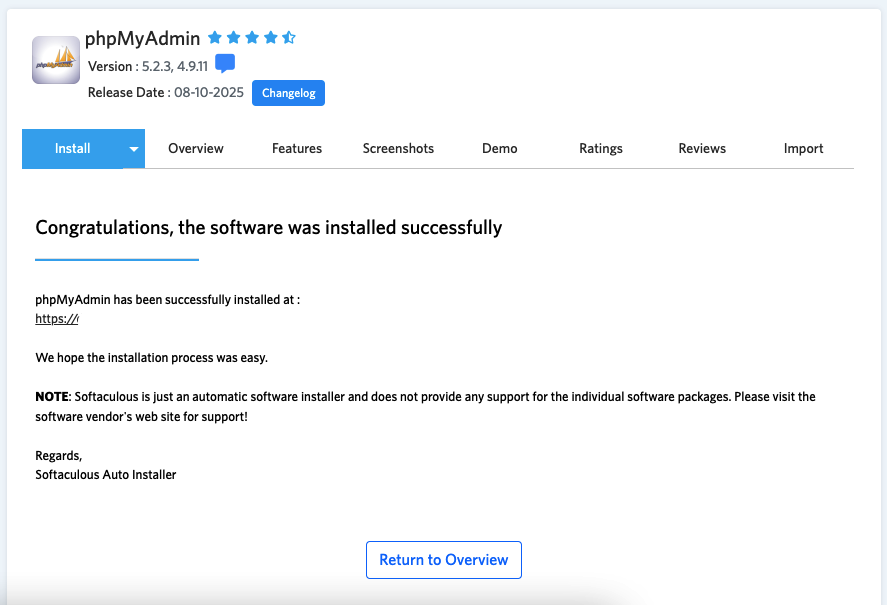Click Return to Overview button
The image size is (887, 605).
coord(444,560)
